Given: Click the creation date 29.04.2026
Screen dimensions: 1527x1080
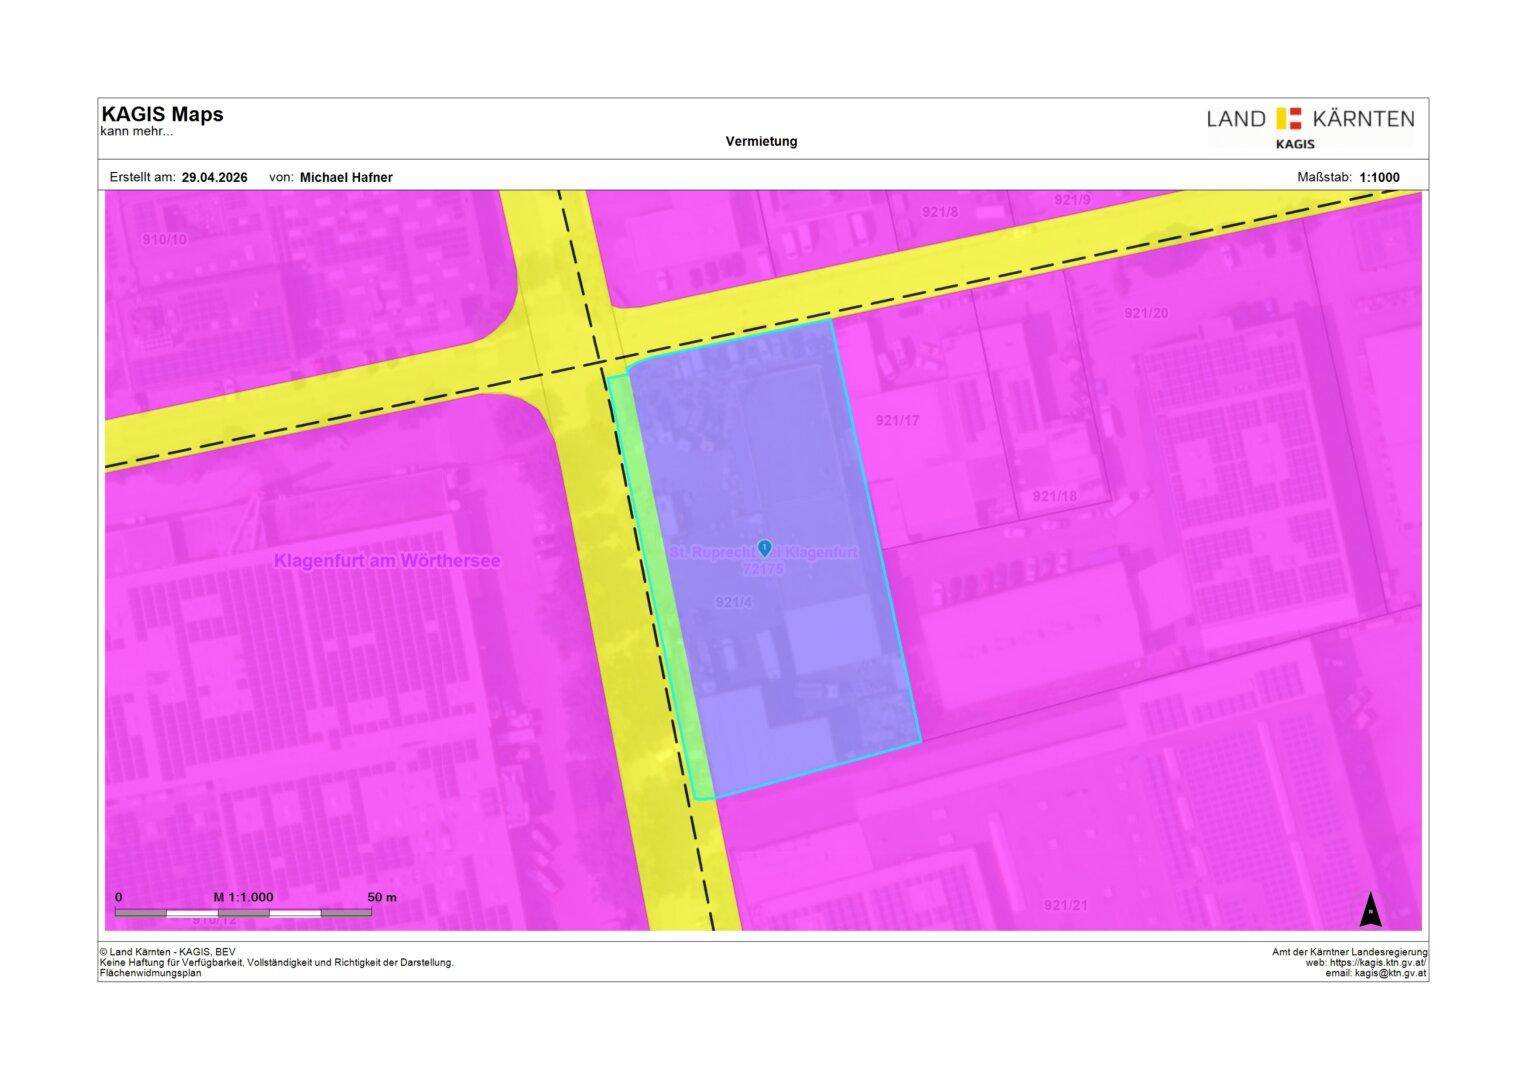Looking at the screenshot, I should pyautogui.click(x=214, y=177).
